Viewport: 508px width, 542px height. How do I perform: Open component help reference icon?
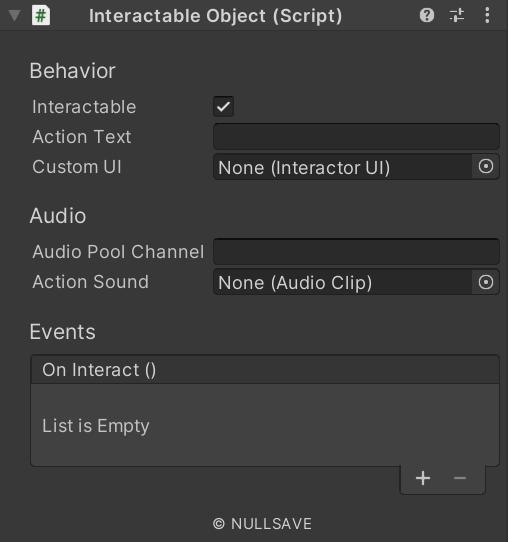pos(427,15)
